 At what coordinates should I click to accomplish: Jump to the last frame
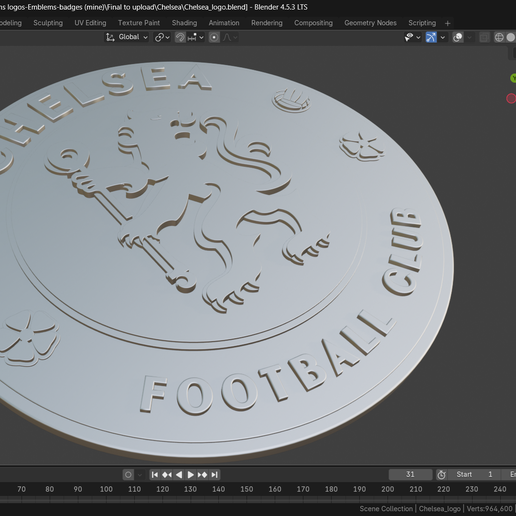coord(215,474)
